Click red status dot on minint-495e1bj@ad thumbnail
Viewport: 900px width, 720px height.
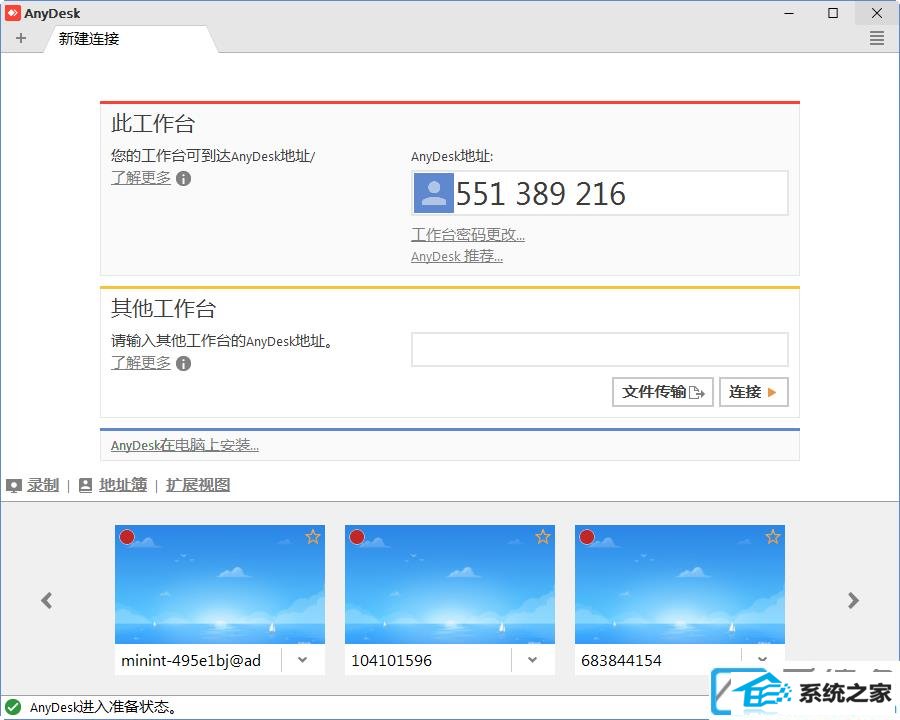coord(127,537)
